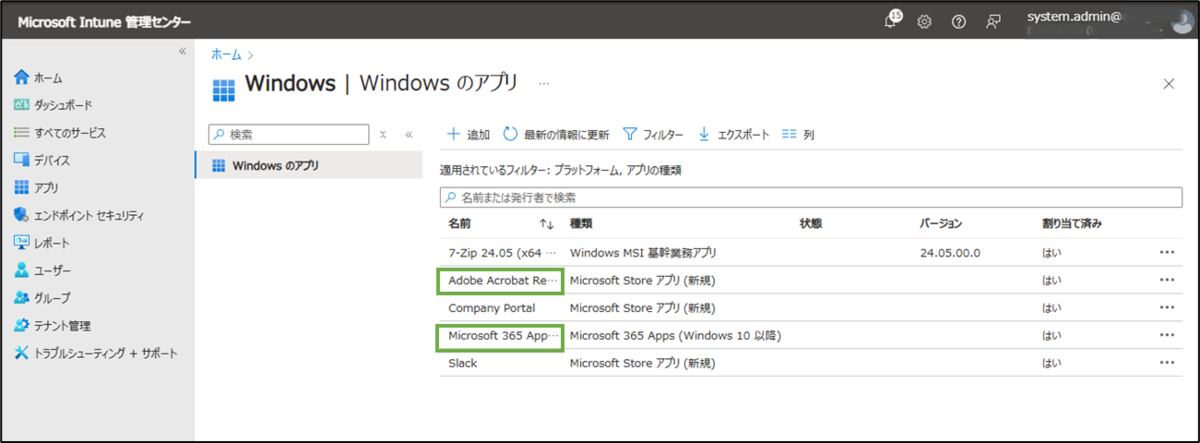Open the ellipsis menu for 7-Zip row
The width and height of the screenshot is (1200, 443).
coord(1167,253)
